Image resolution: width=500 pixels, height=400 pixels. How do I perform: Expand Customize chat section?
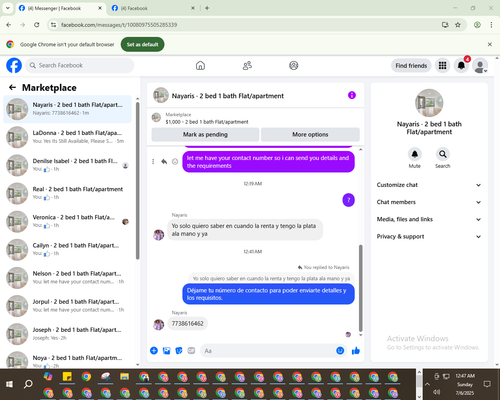click(x=429, y=185)
